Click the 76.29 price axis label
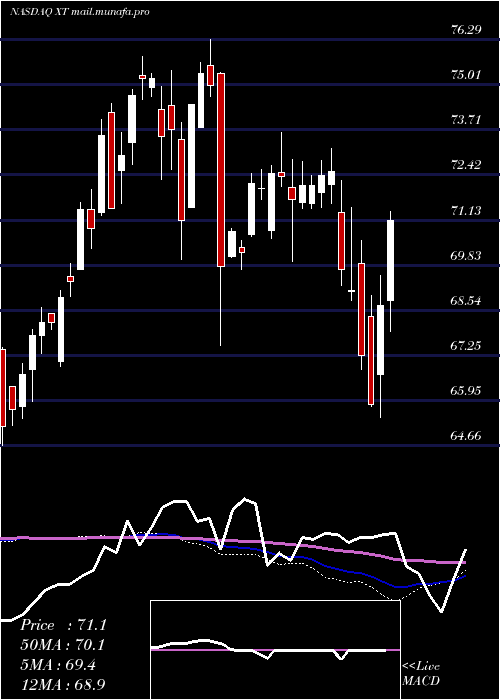 466,30
